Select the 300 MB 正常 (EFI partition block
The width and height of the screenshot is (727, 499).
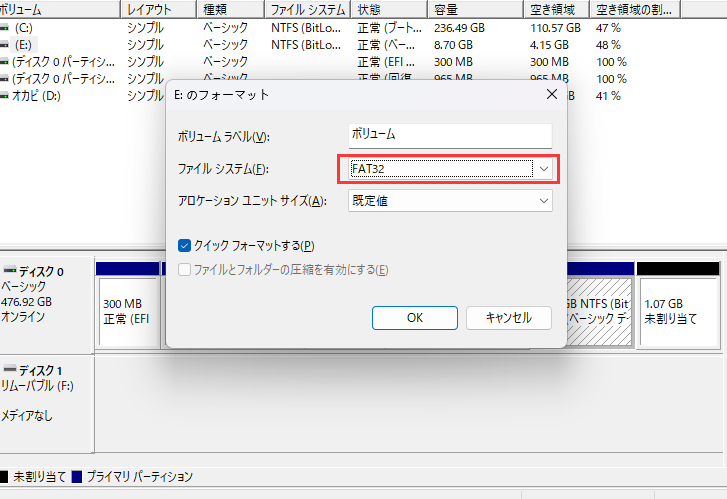pyautogui.click(x=128, y=312)
